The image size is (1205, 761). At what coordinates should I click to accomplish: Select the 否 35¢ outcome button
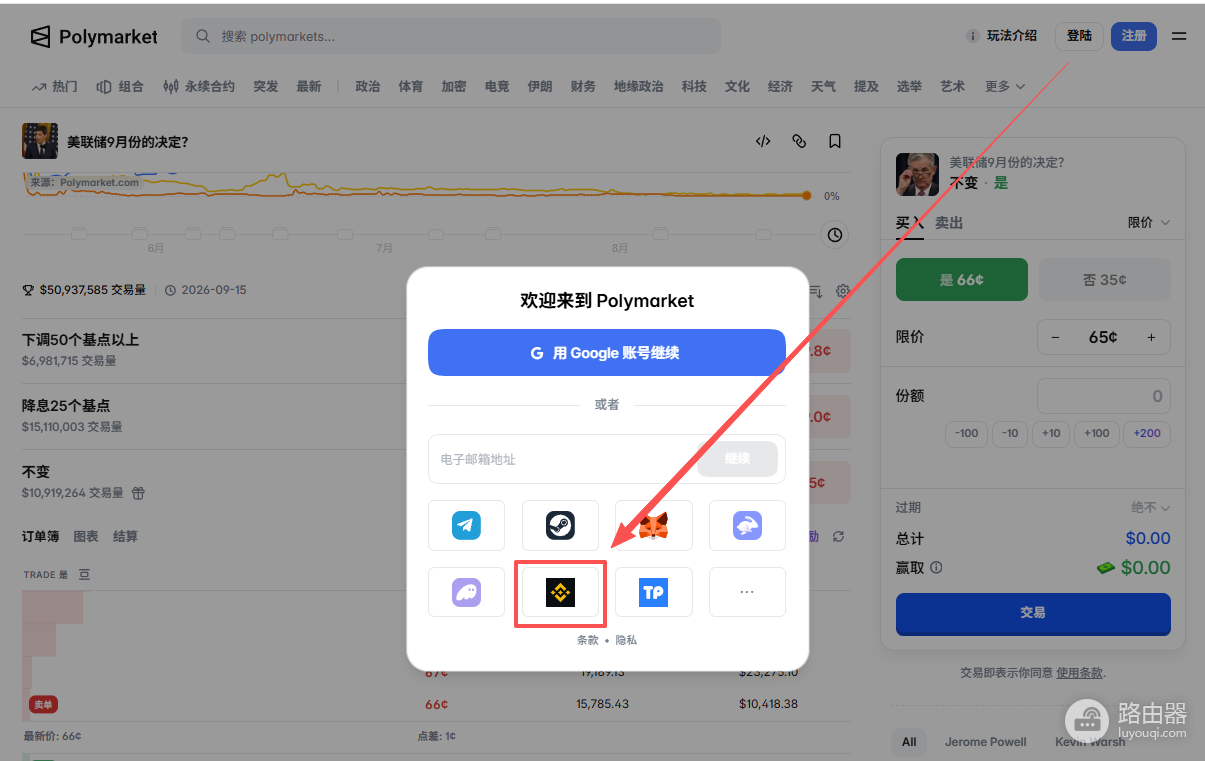(x=1105, y=280)
